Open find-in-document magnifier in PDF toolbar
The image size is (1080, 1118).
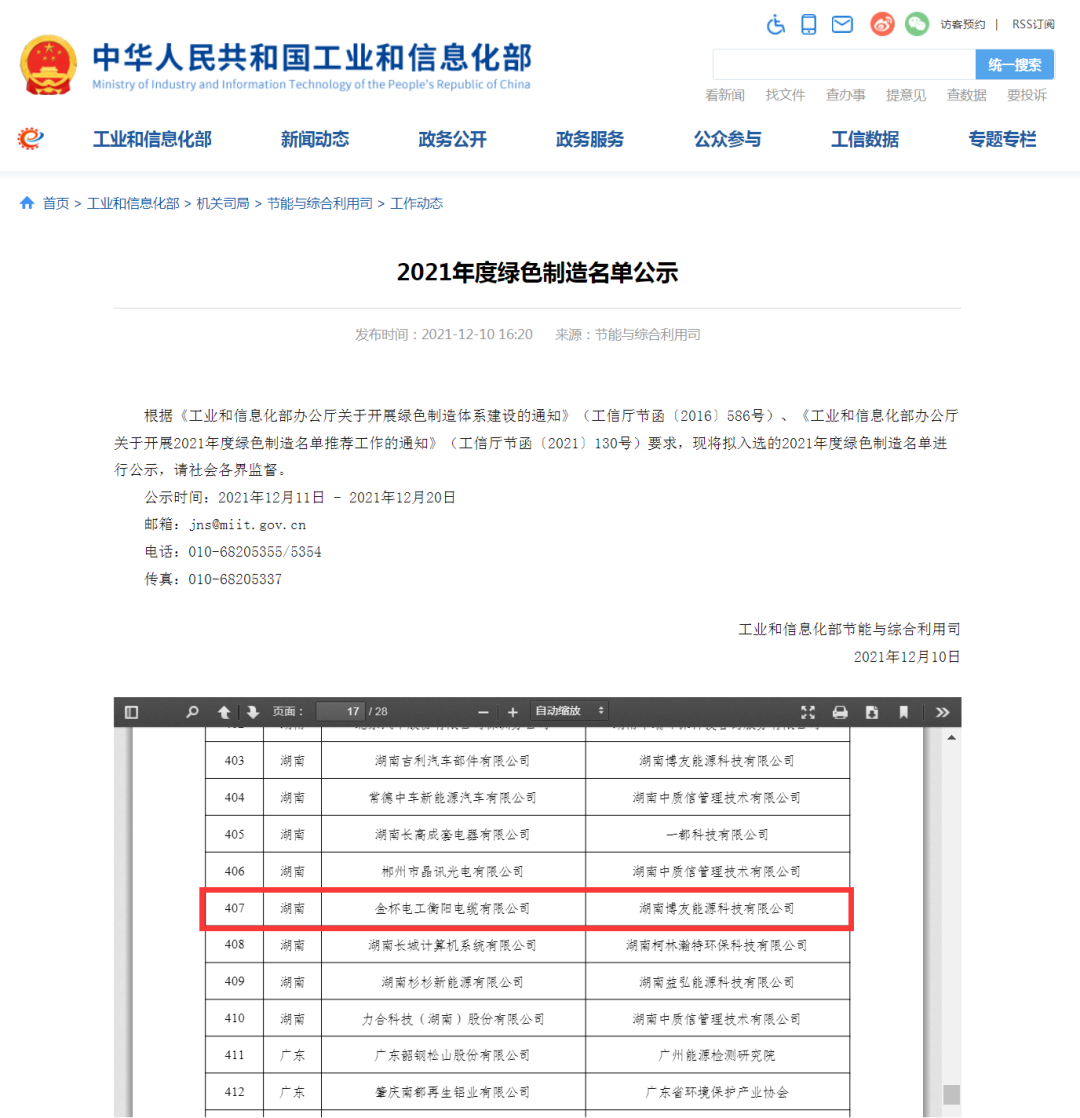click(192, 712)
